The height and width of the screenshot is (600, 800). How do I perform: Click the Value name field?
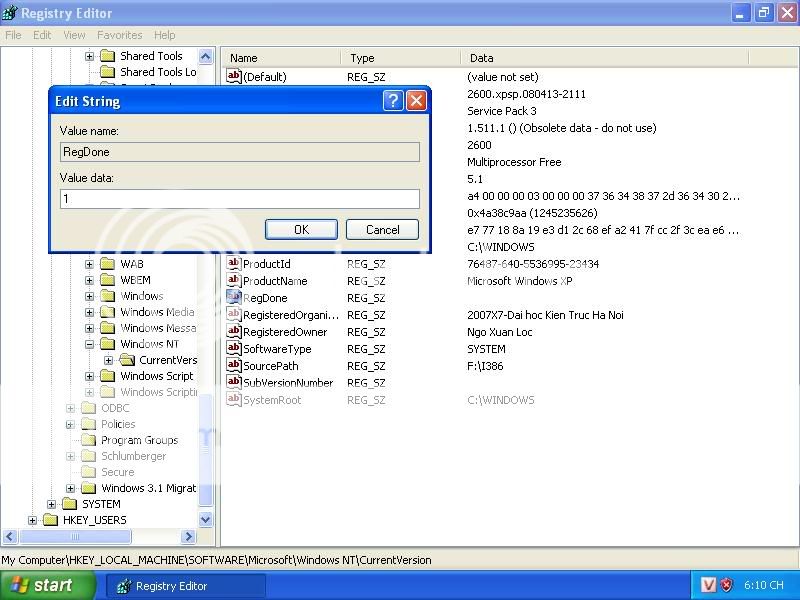(x=240, y=152)
